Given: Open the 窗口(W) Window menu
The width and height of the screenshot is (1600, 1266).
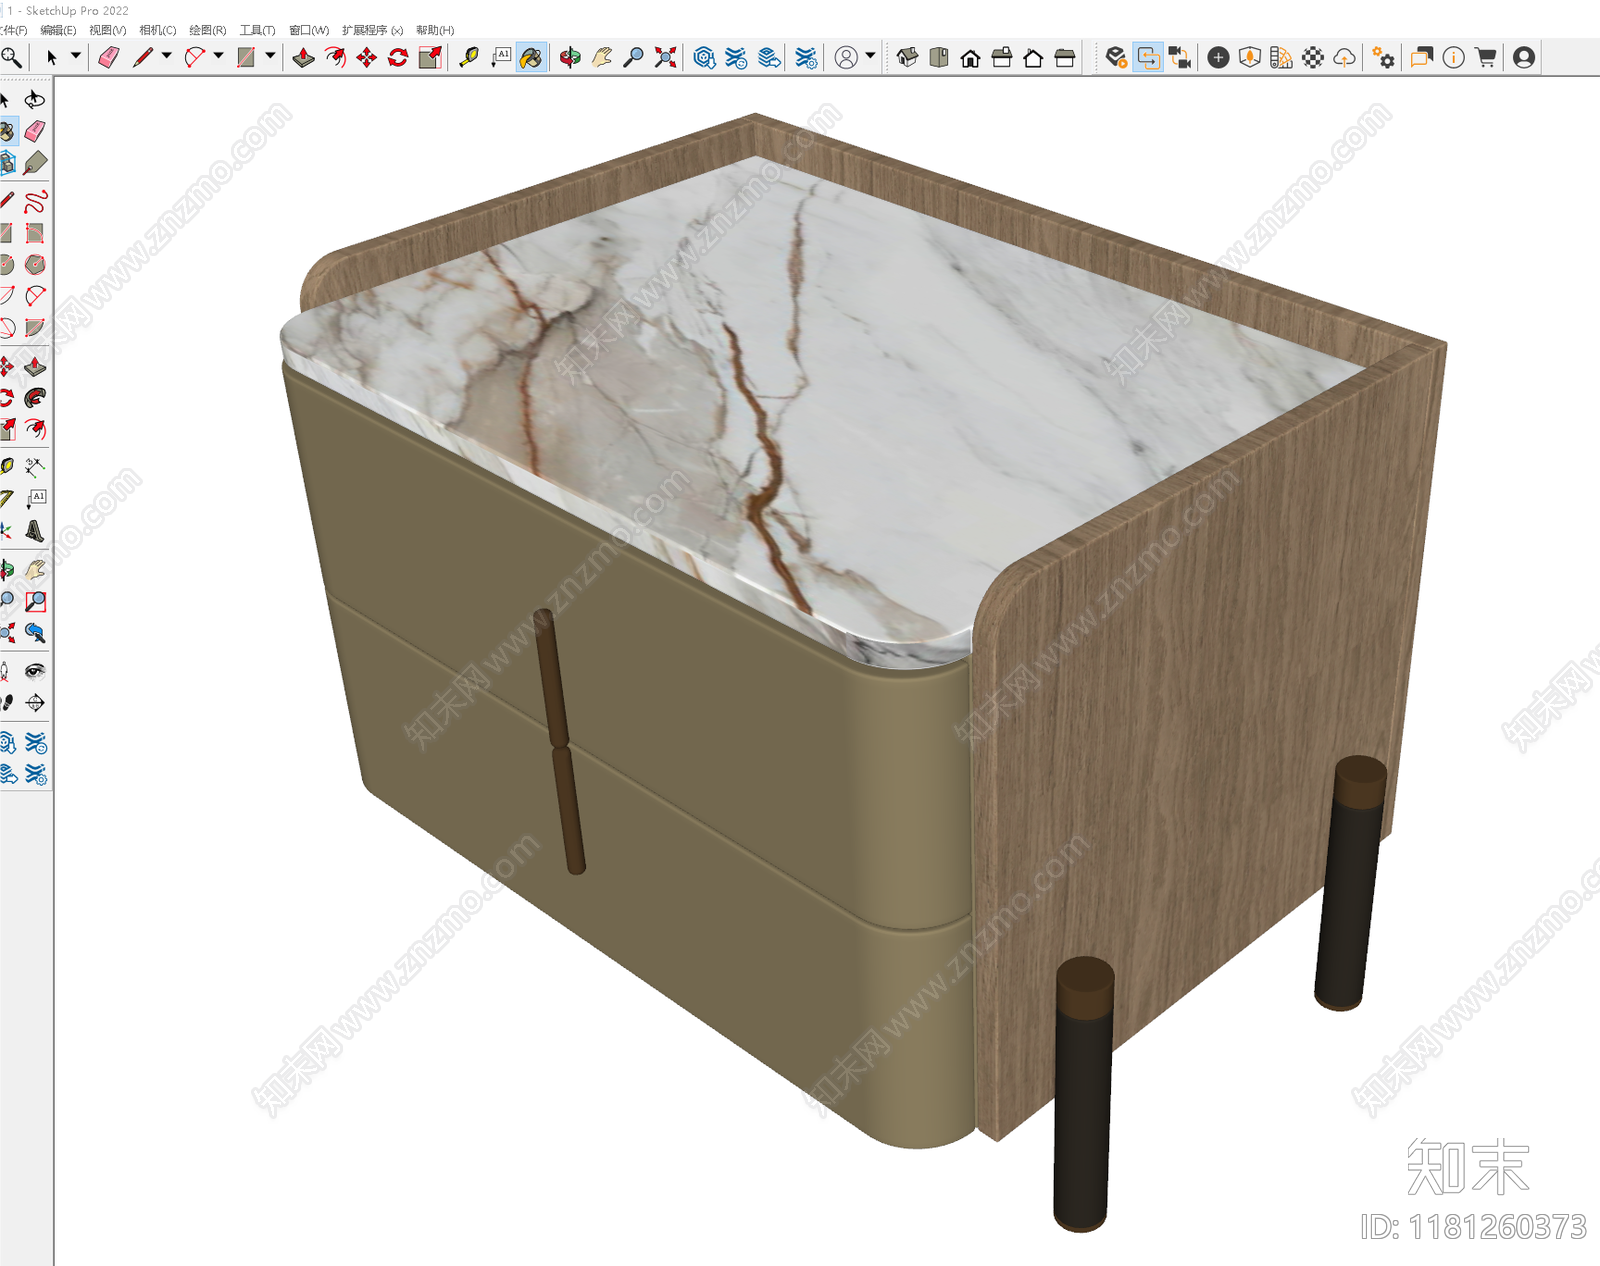Looking at the screenshot, I should pyautogui.click(x=309, y=30).
